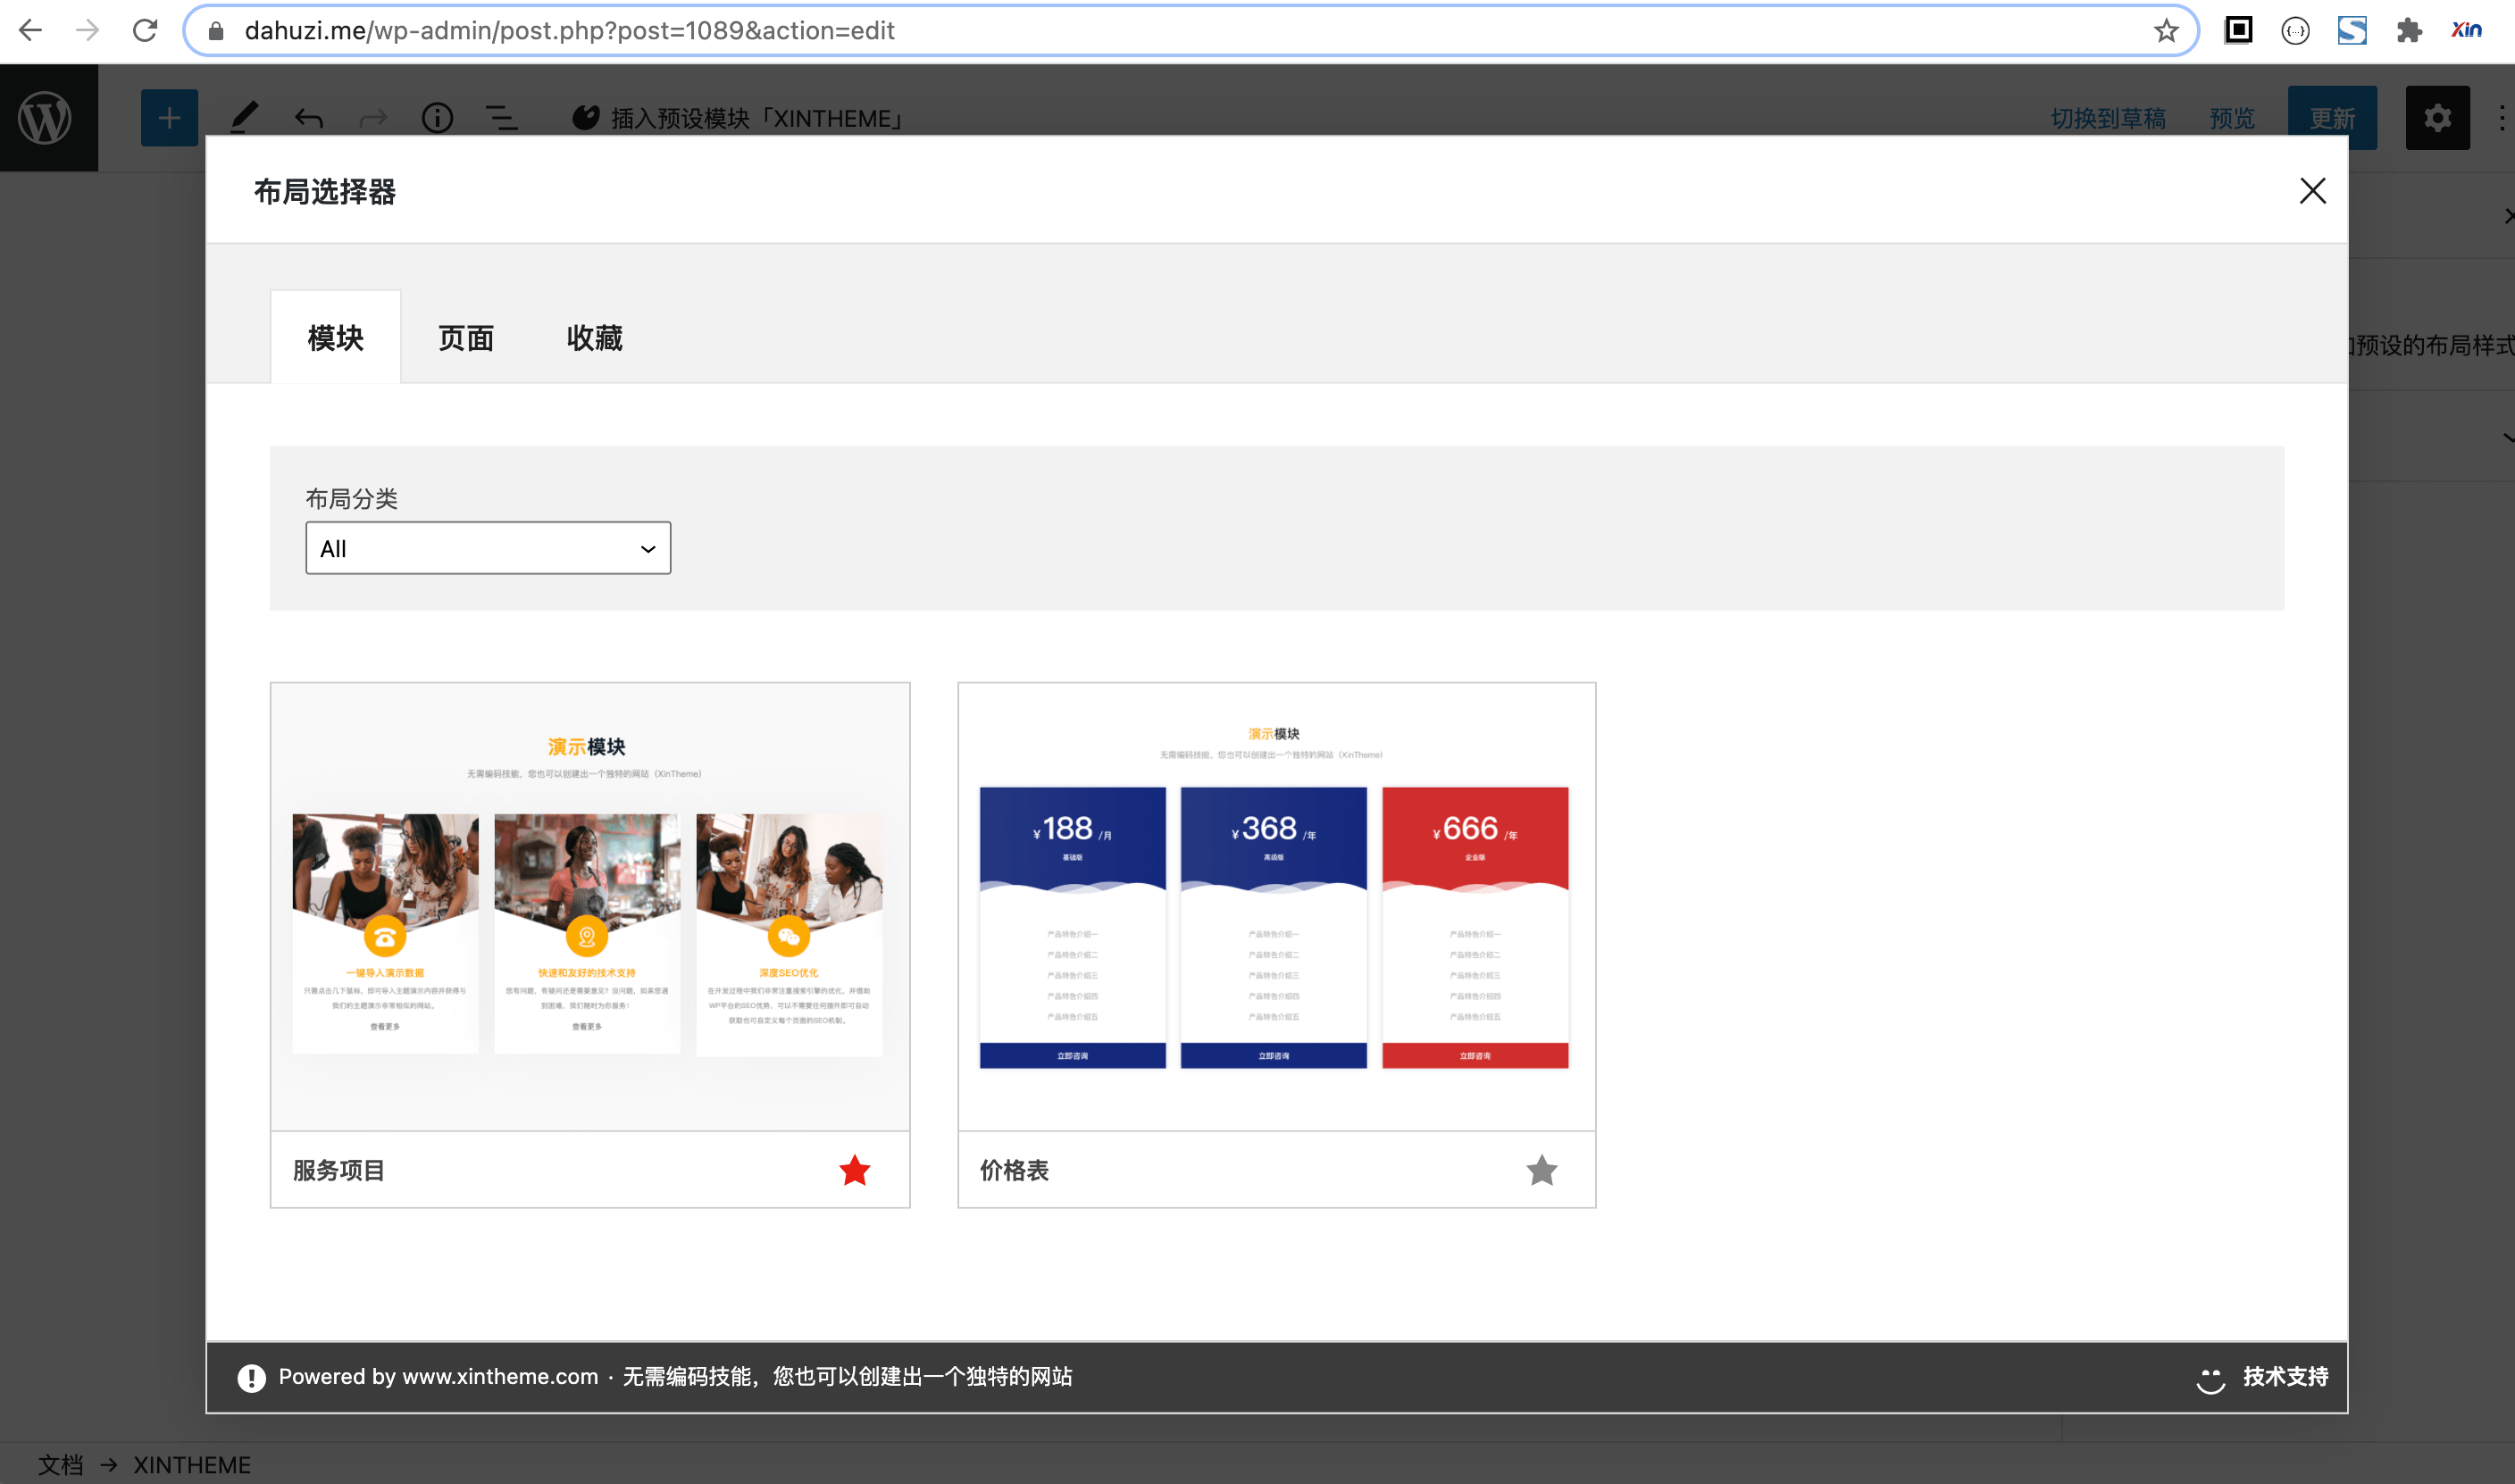Click the block inserter plus icon
This screenshot has width=2515, height=1484.
169,118
